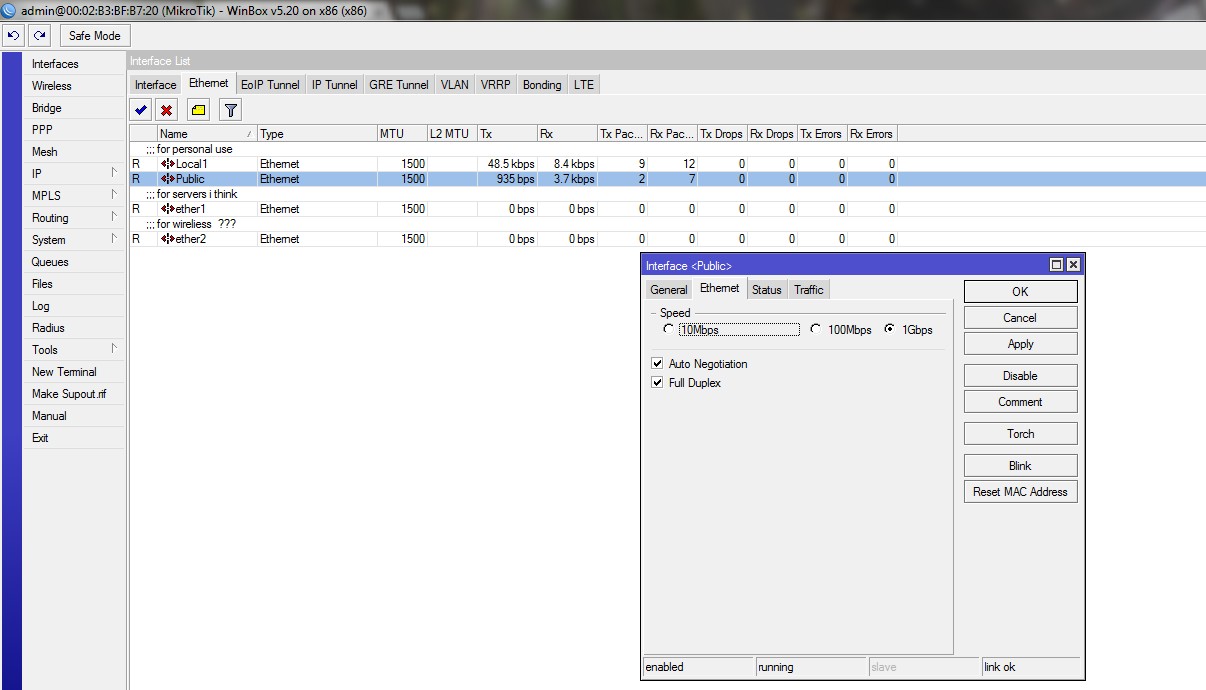
Task: Select the ether2 interface row
Action: [x=513, y=239]
